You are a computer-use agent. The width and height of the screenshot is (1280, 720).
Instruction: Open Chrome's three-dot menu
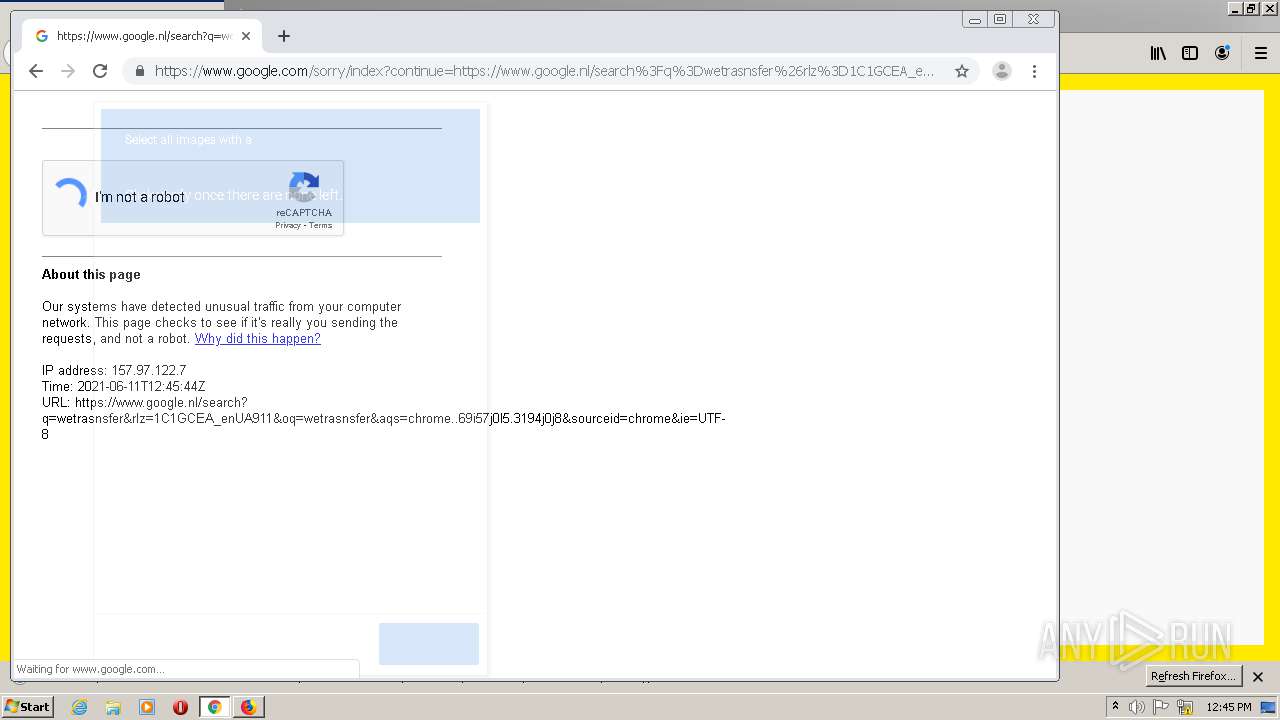click(x=1034, y=71)
